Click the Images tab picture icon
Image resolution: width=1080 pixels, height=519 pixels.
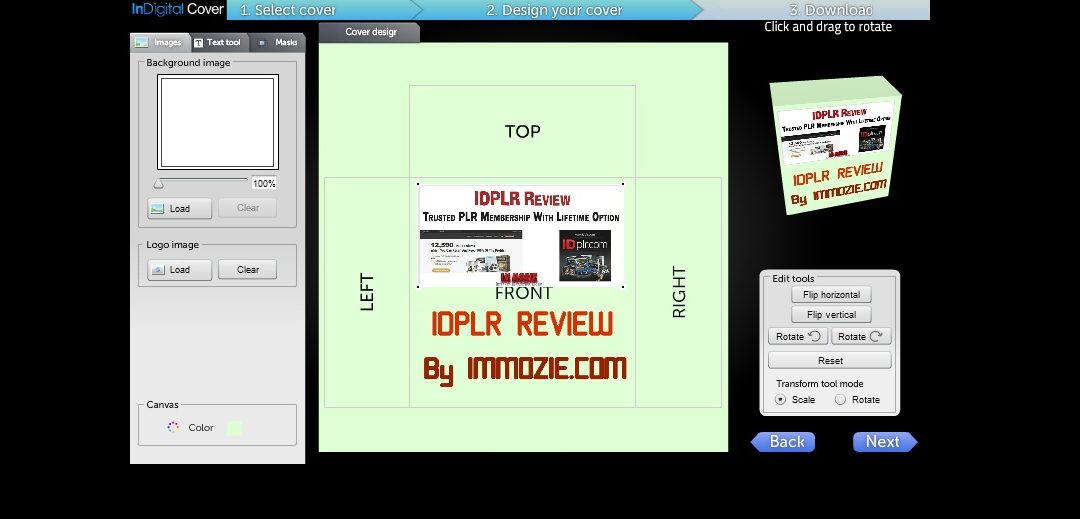click(142, 43)
